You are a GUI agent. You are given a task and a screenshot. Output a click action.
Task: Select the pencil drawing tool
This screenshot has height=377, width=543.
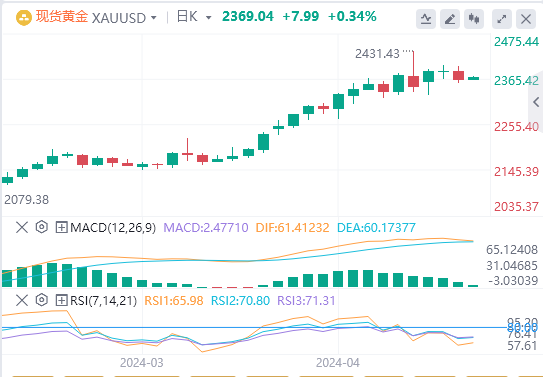(449, 19)
